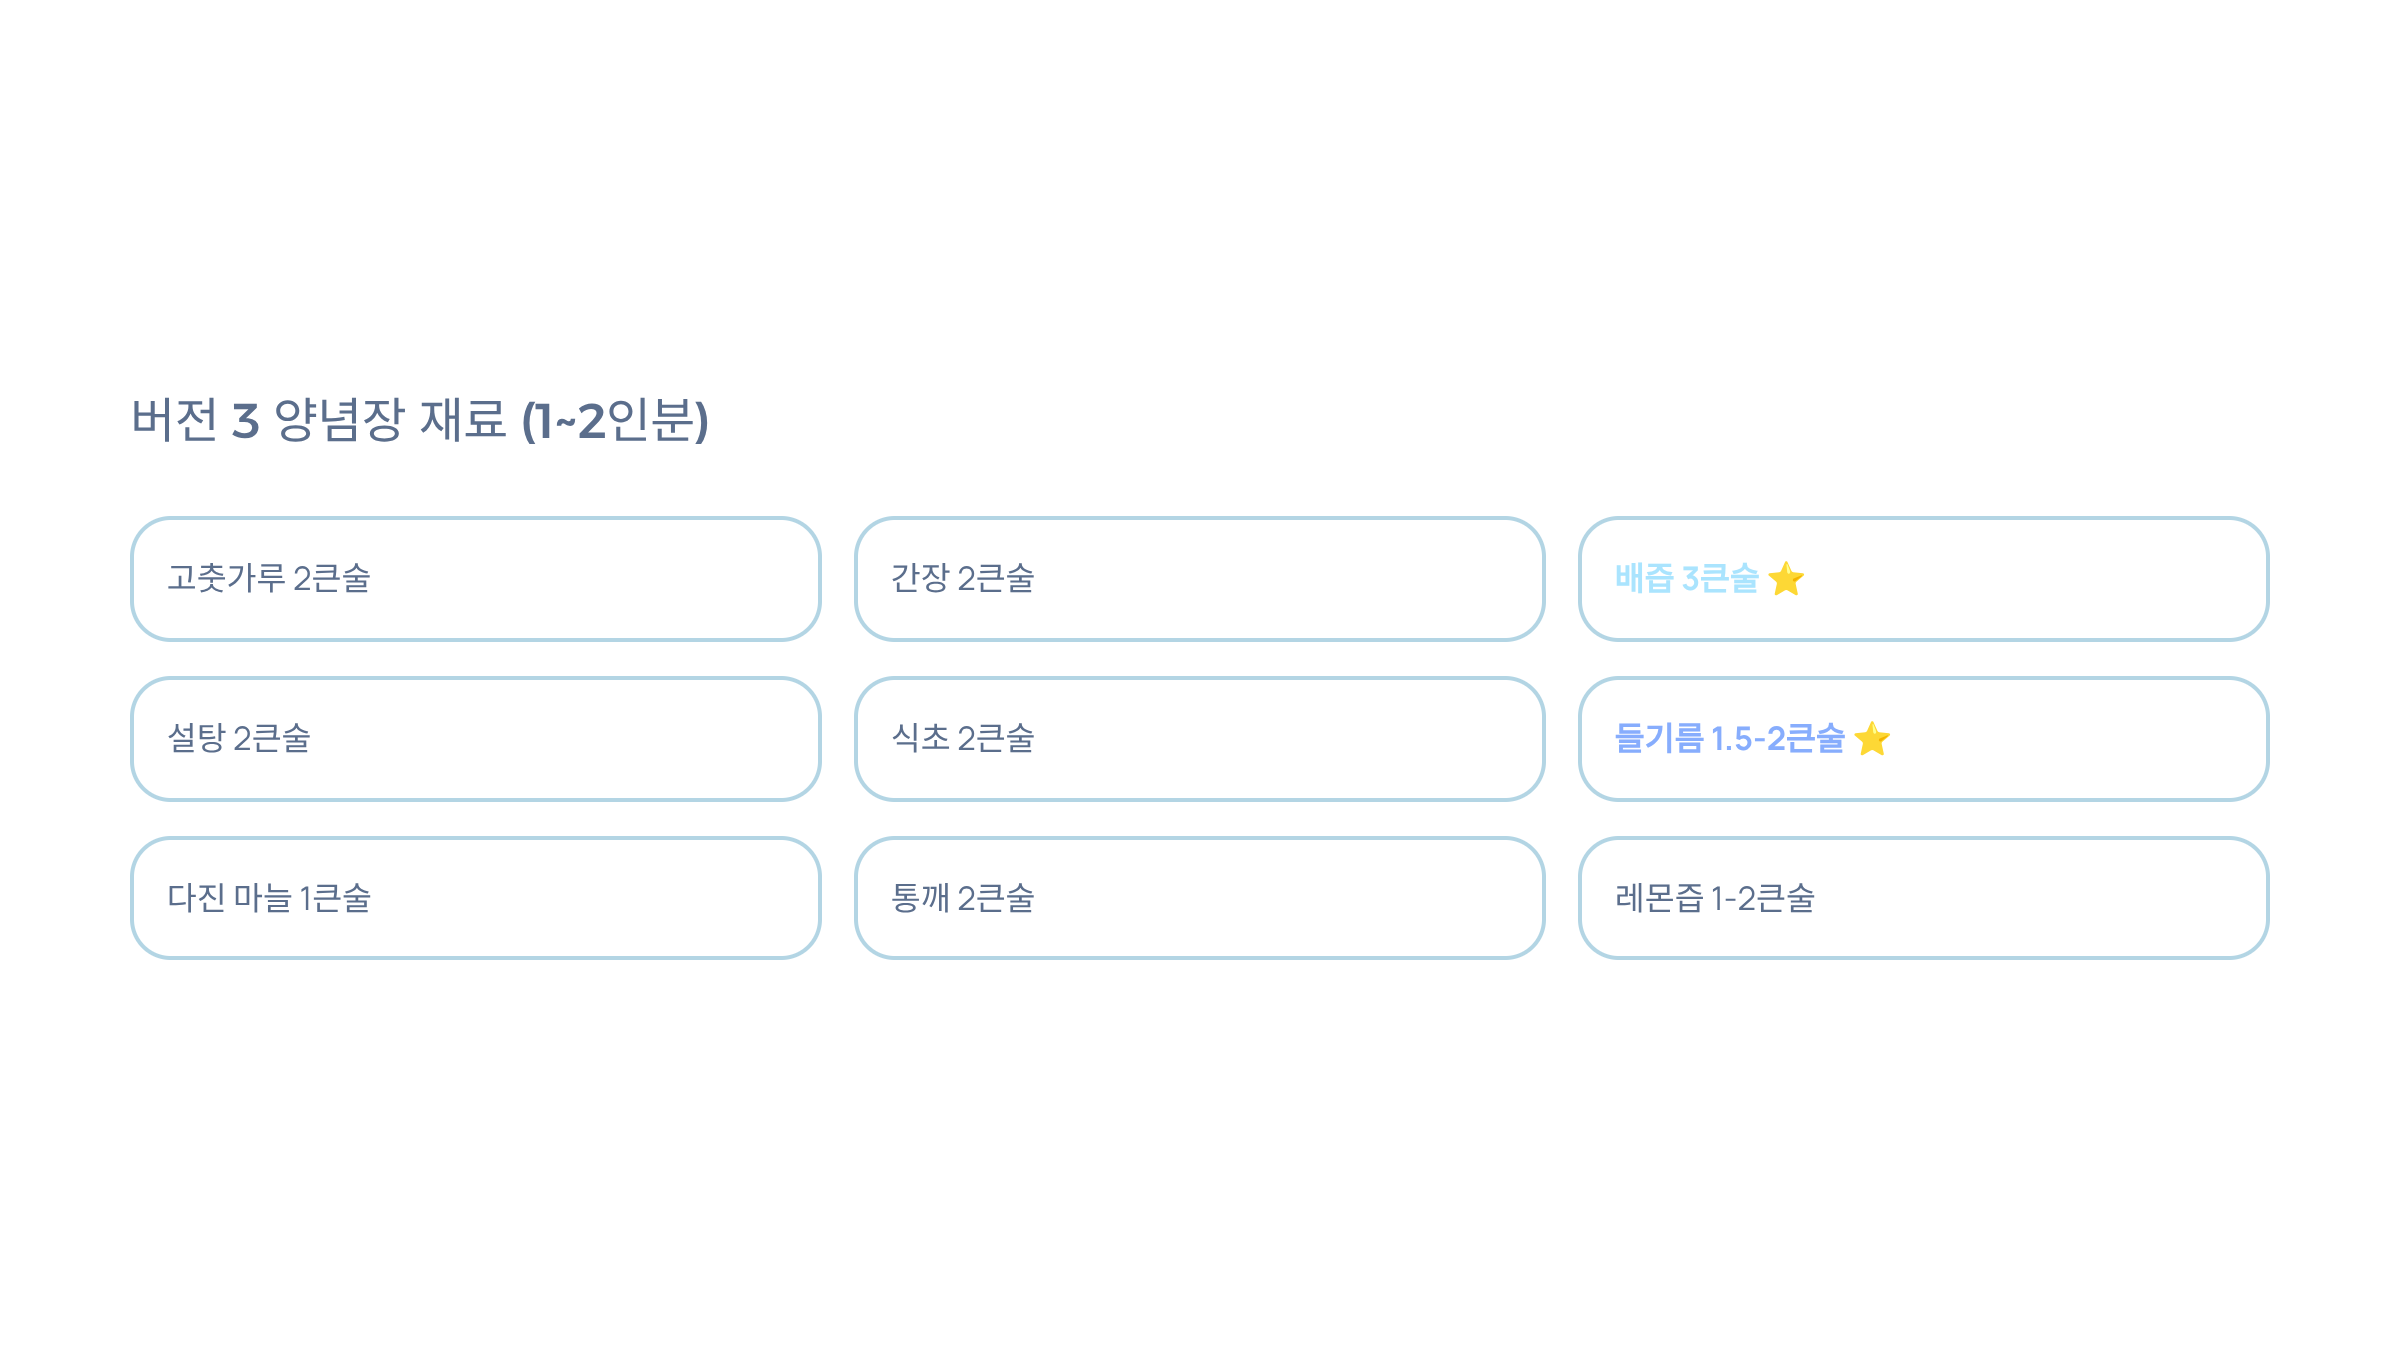Select the 레몬즙 1-2큰술 card
Image resolution: width=2400 pixels, height=1350 pixels.
[1924, 898]
